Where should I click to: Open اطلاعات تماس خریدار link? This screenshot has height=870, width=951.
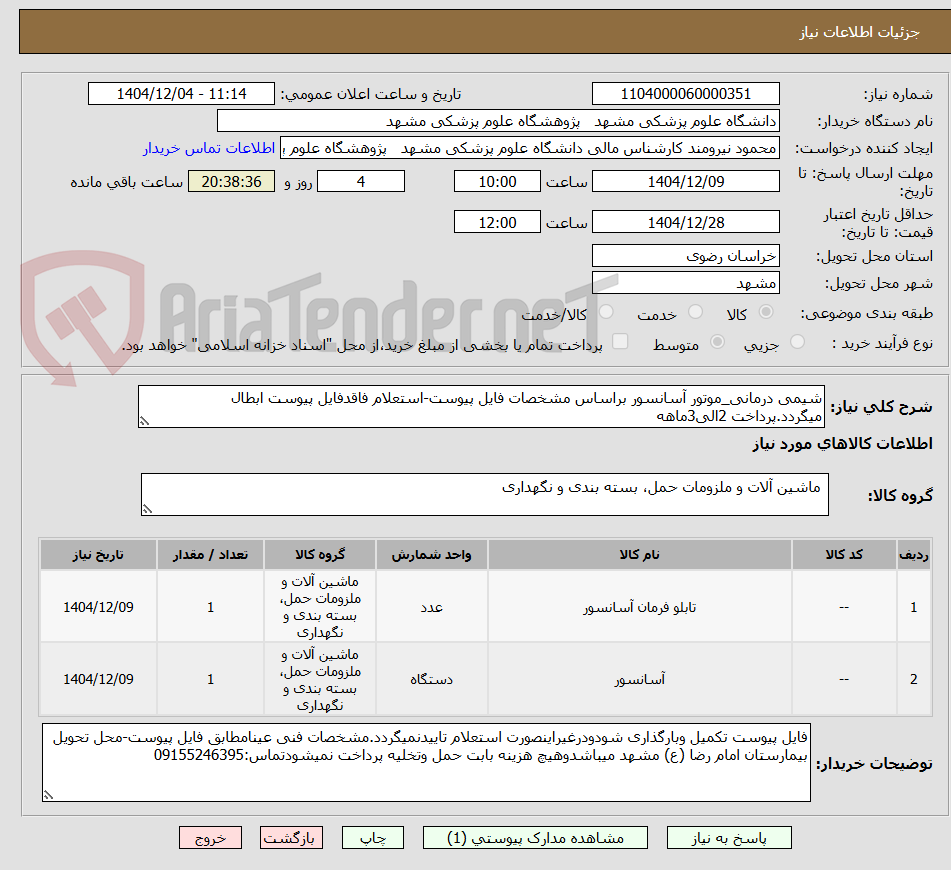209,148
